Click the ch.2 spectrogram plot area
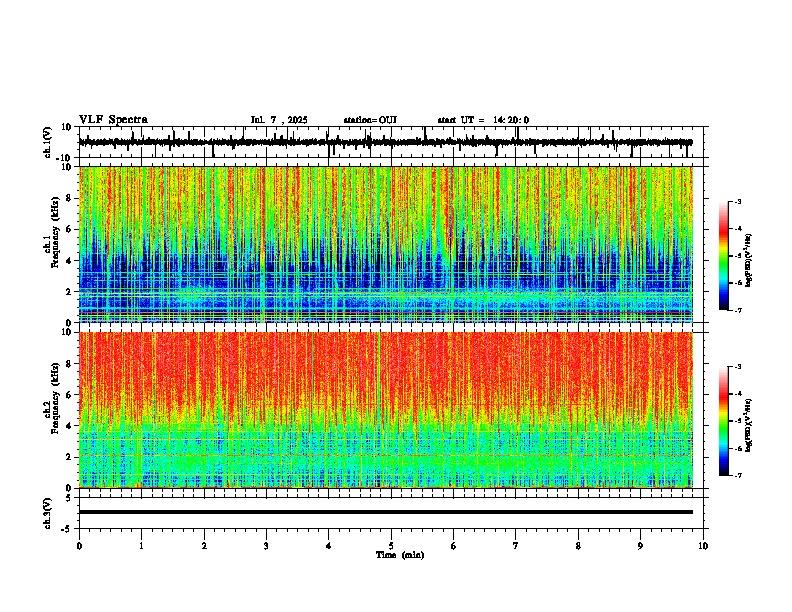 click(x=386, y=410)
